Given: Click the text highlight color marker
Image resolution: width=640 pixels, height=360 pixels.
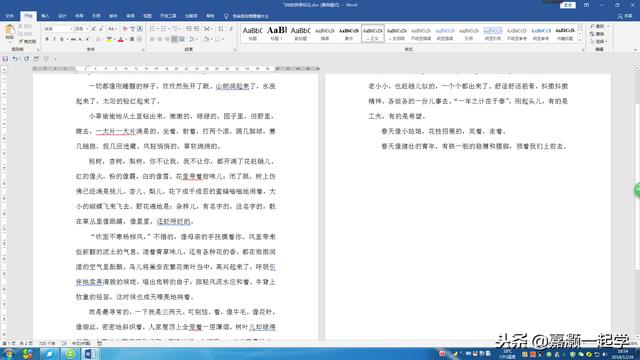Looking at the screenshot, I should coord(109,39).
